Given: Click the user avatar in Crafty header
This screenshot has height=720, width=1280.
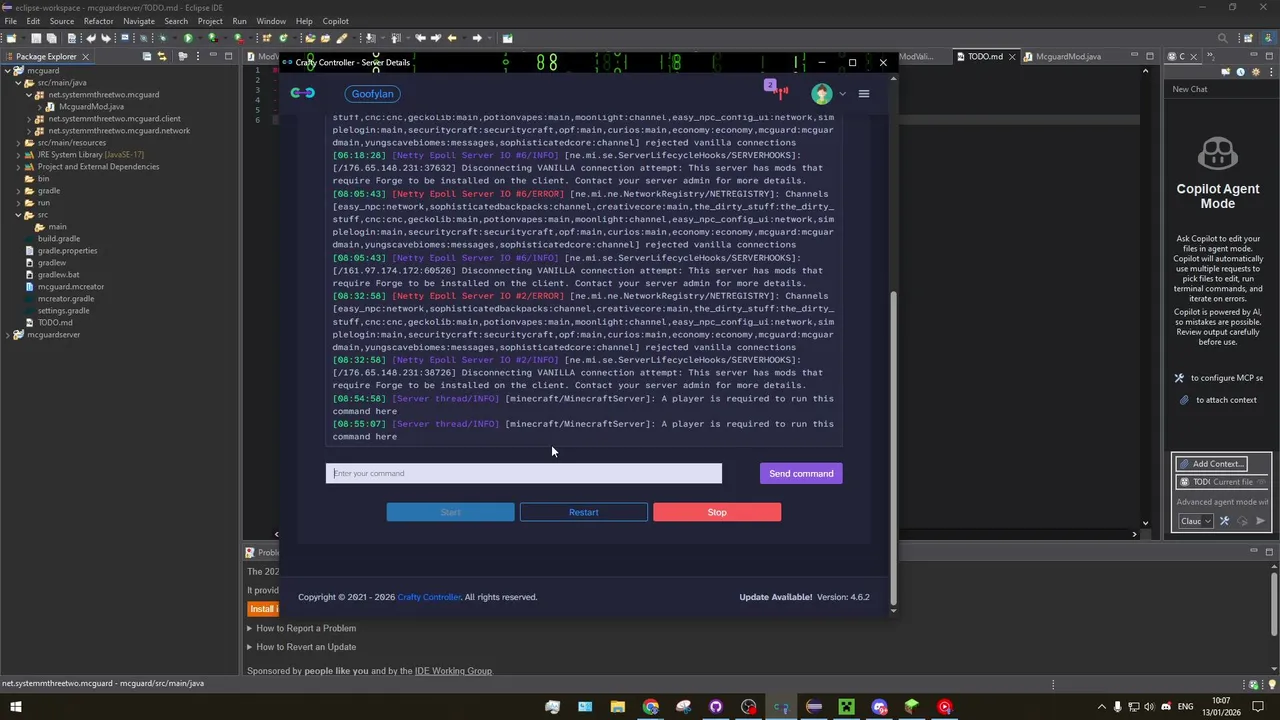Looking at the screenshot, I should click(x=822, y=94).
